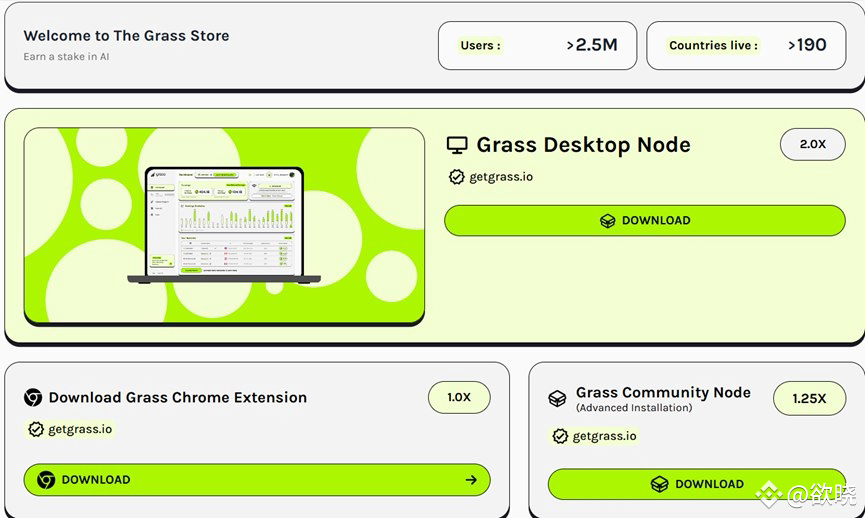865x518 pixels.
Task: Click the 'Download Grass Chrome Extension' title
Action: pyautogui.click(x=178, y=398)
